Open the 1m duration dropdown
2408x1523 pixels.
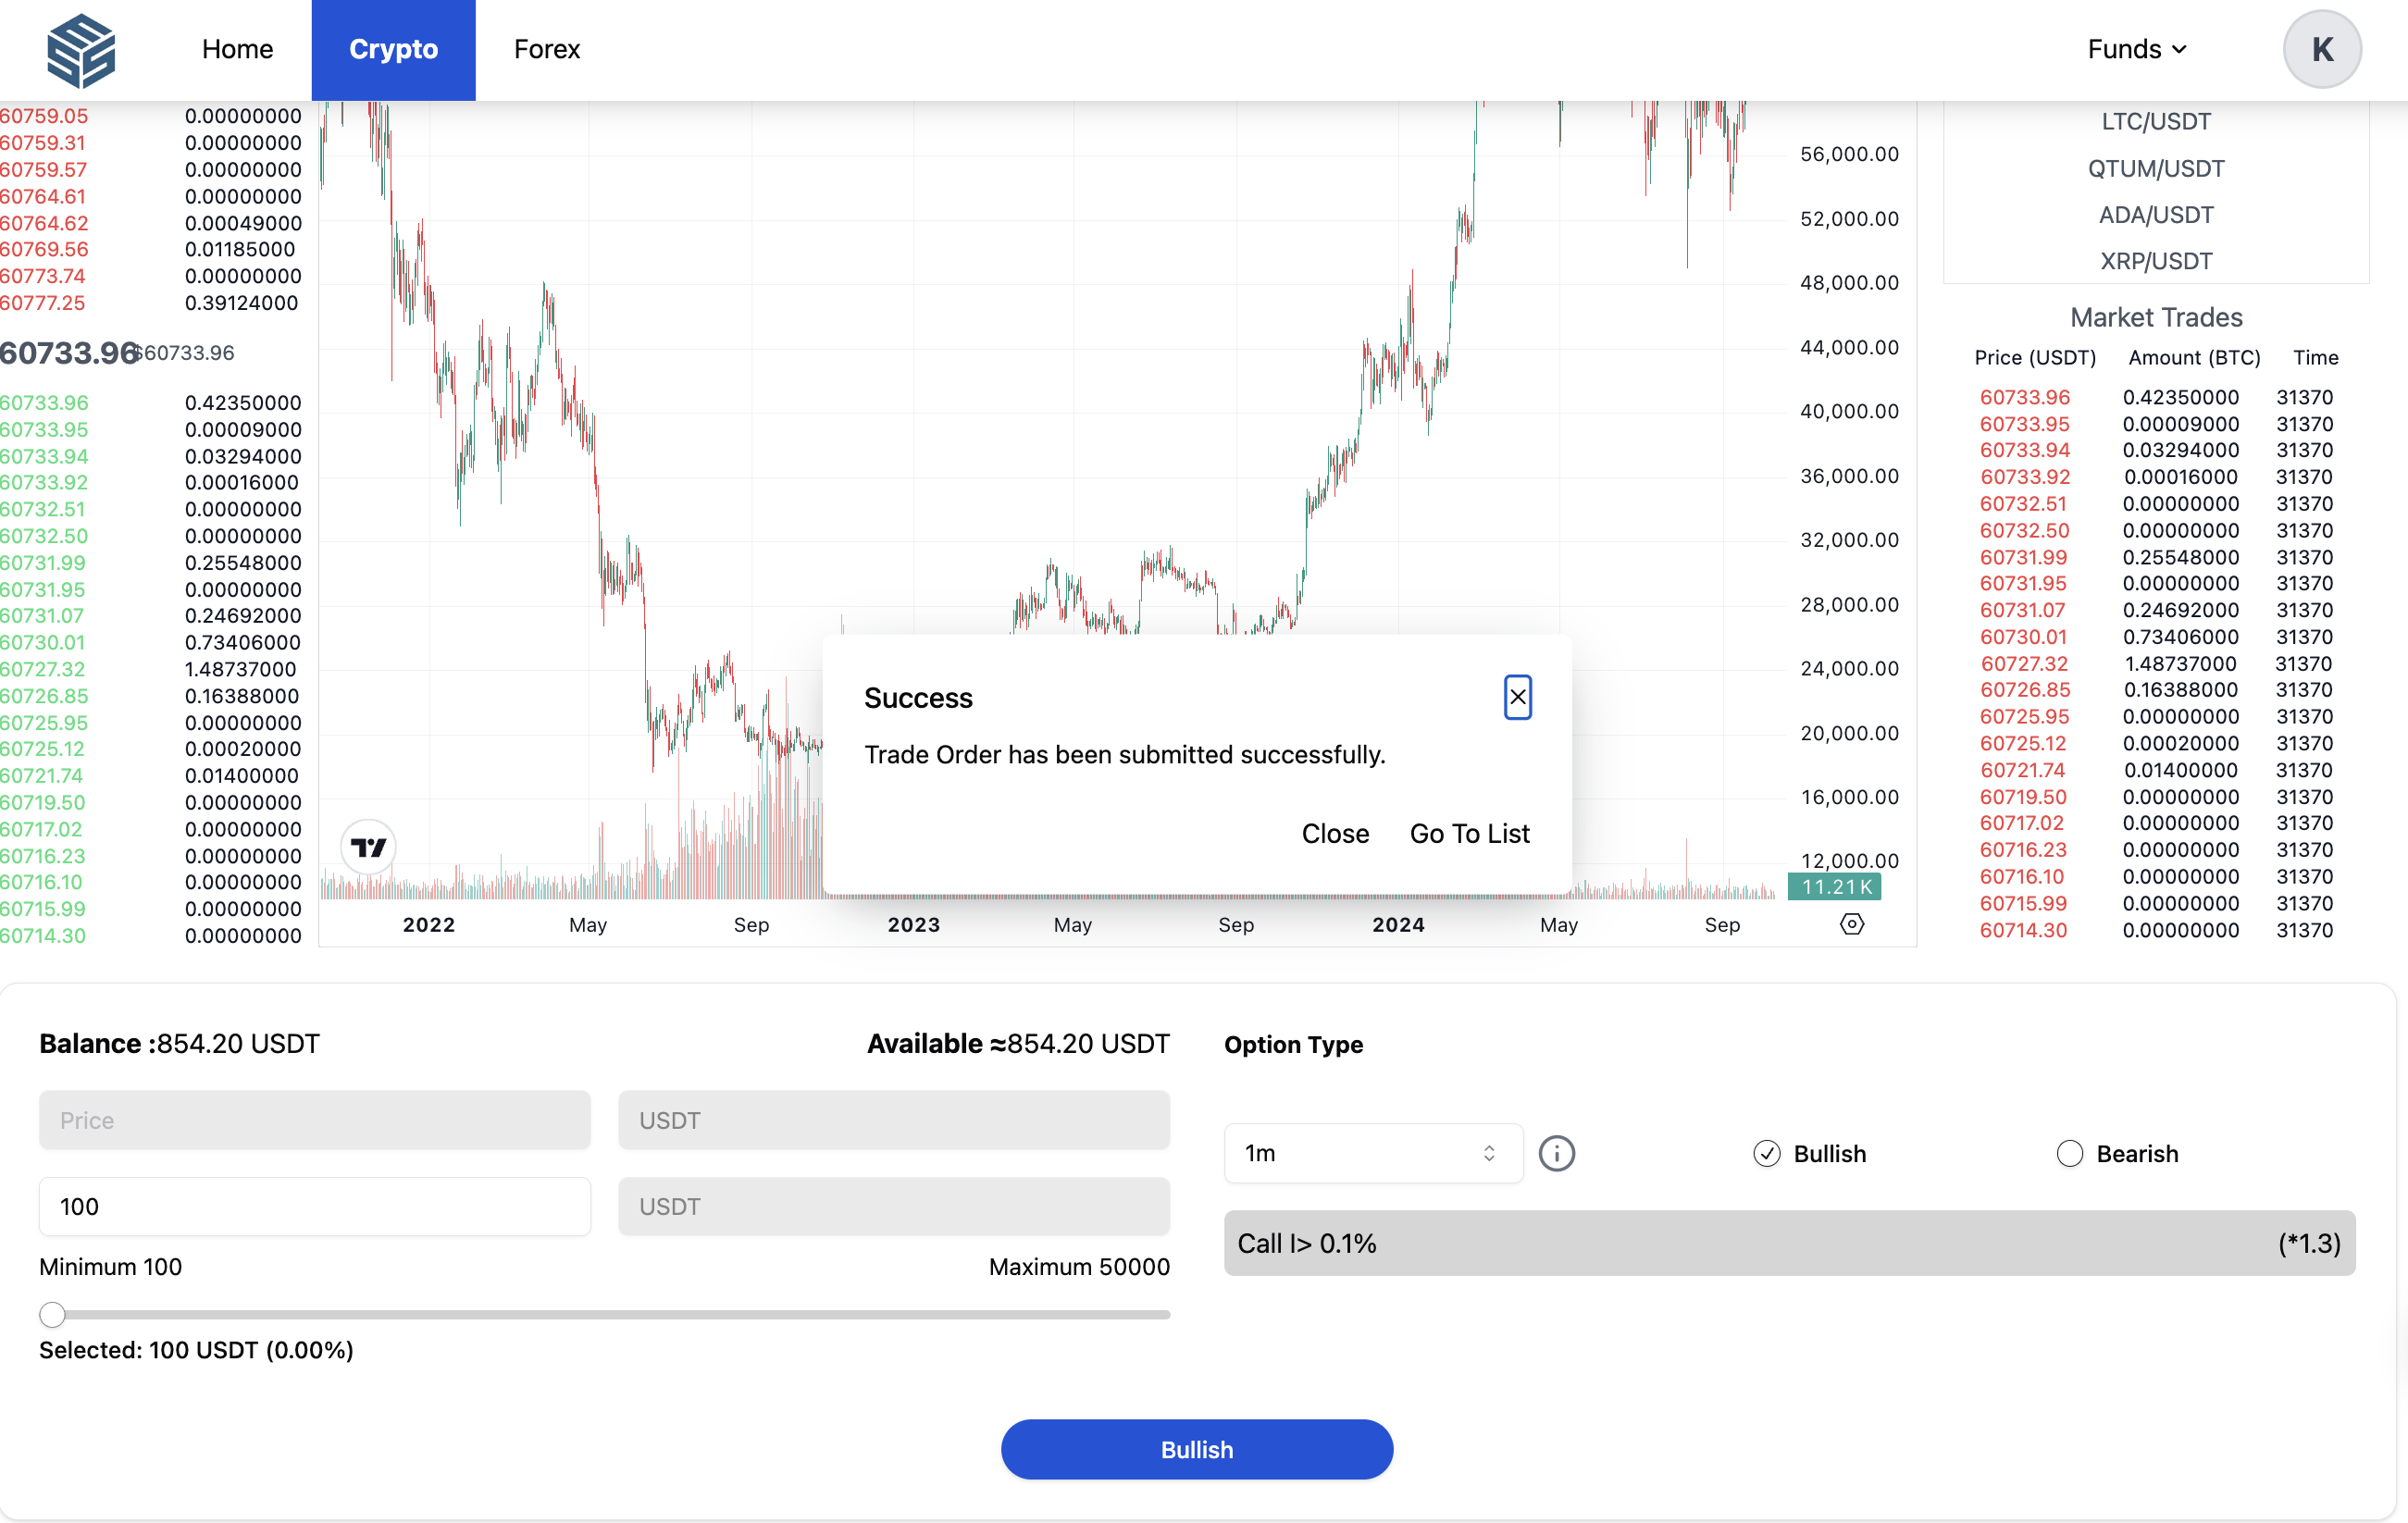tap(1372, 1153)
